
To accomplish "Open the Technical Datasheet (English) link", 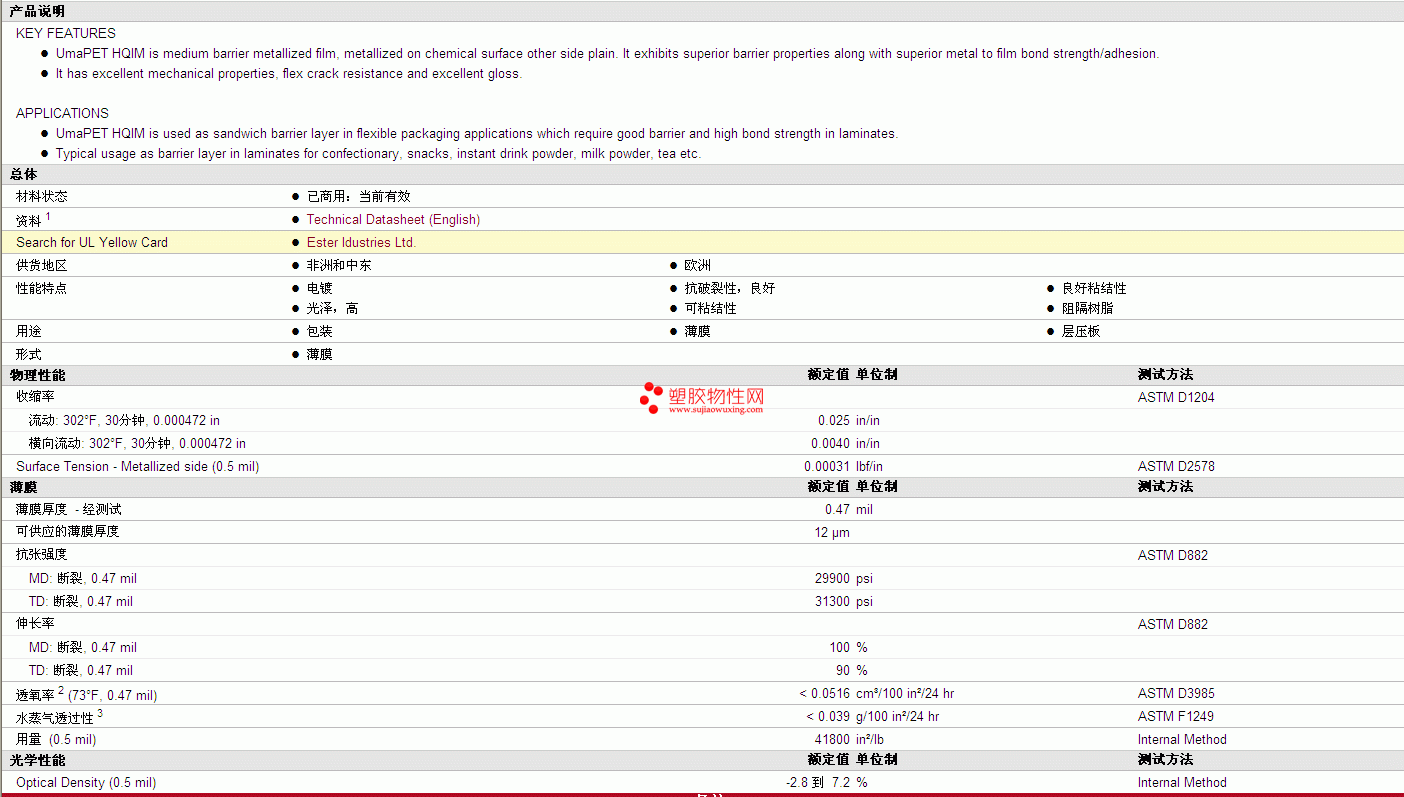I will tap(393, 220).
